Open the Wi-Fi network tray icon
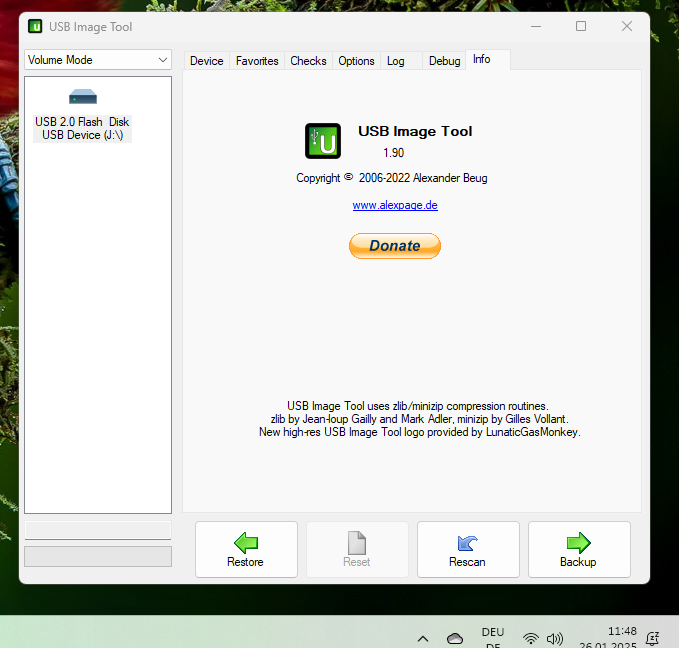Viewport: 679px width, 648px height. click(530, 638)
